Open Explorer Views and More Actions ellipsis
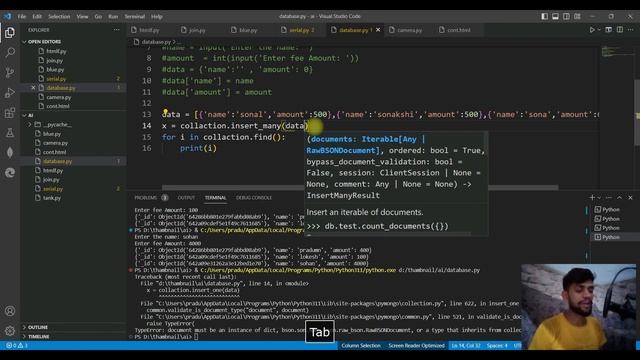Screen dimensions: 640x360 coord(117,30)
